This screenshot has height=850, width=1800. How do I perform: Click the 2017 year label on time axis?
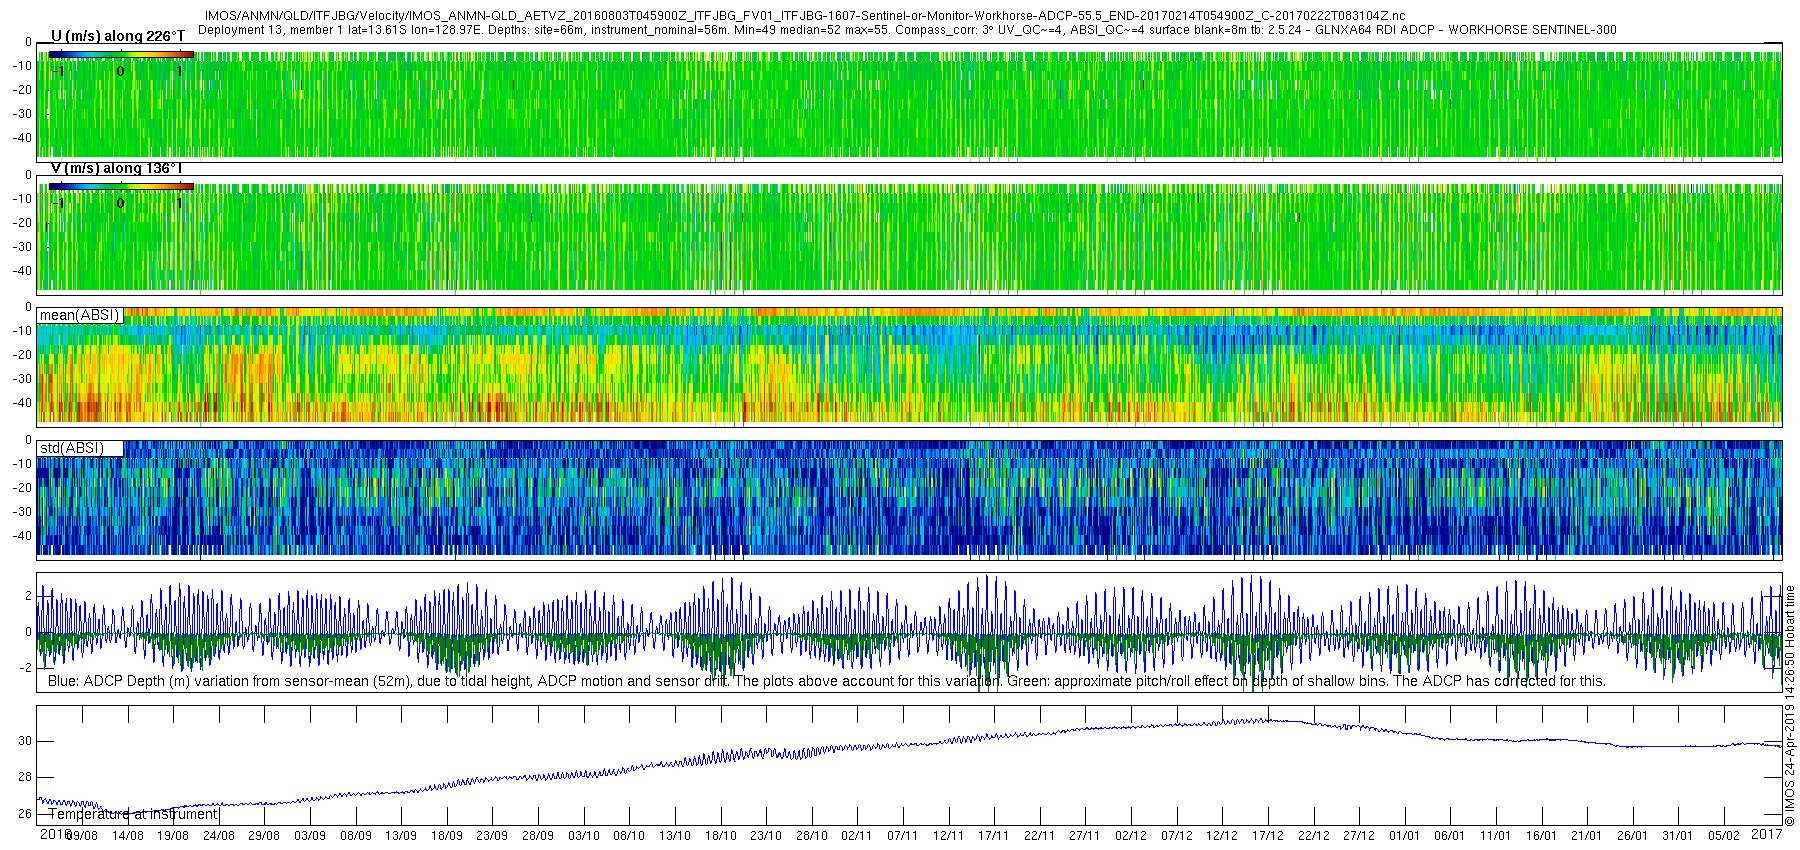point(1768,834)
